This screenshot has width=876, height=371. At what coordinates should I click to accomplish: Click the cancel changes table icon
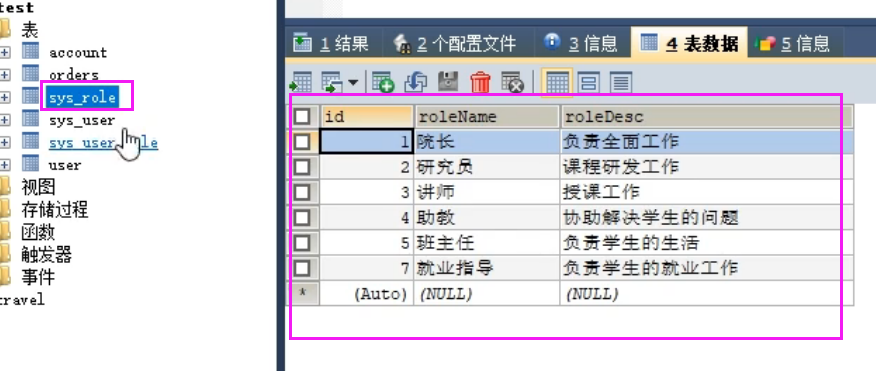pyautogui.click(x=513, y=82)
